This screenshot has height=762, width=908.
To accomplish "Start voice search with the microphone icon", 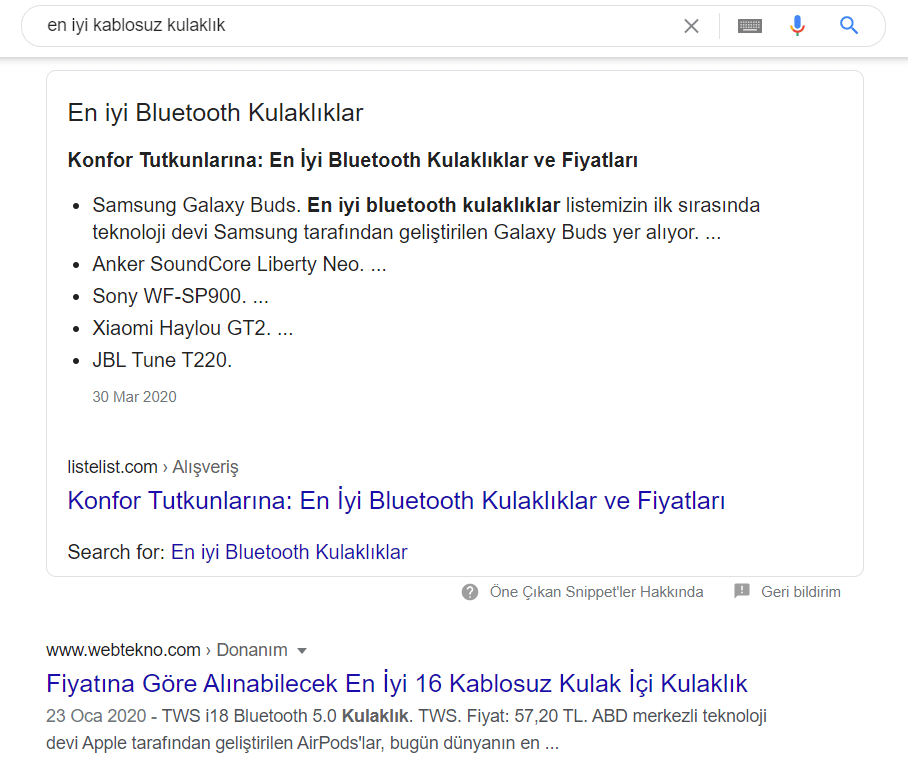I will (x=797, y=26).
